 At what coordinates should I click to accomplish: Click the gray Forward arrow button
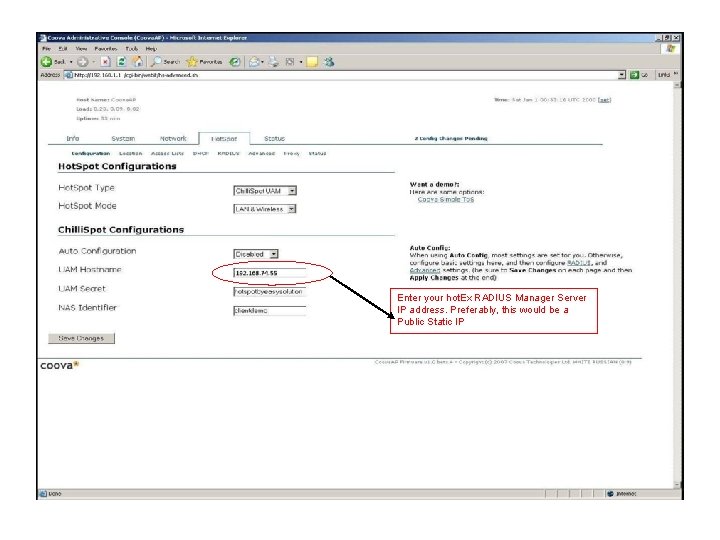point(83,62)
